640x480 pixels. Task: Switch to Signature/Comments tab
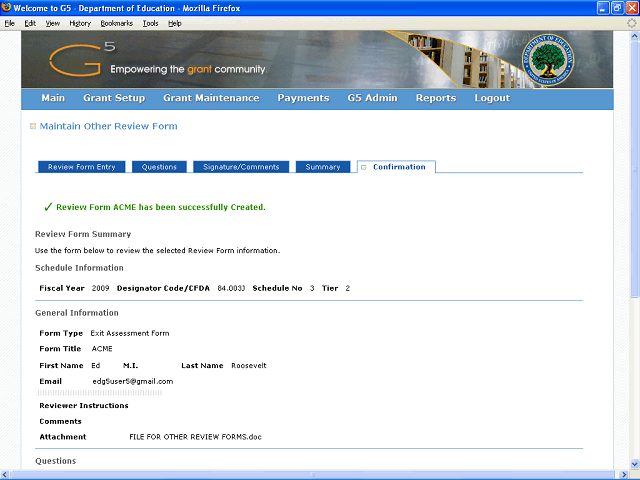241,167
